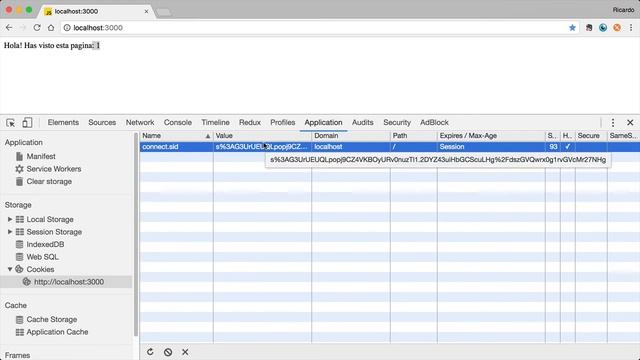This screenshot has height=360, width=640.
Task: Open the Security tab
Action: click(397, 122)
